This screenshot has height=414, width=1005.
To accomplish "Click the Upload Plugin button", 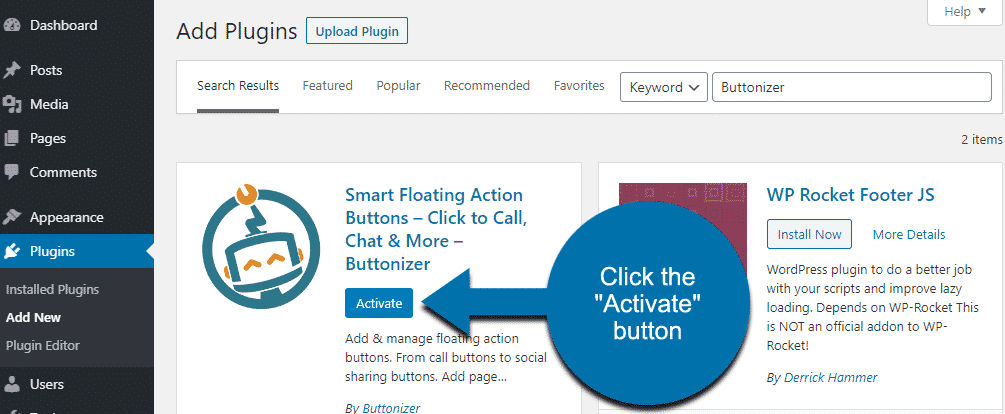I will (x=357, y=31).
